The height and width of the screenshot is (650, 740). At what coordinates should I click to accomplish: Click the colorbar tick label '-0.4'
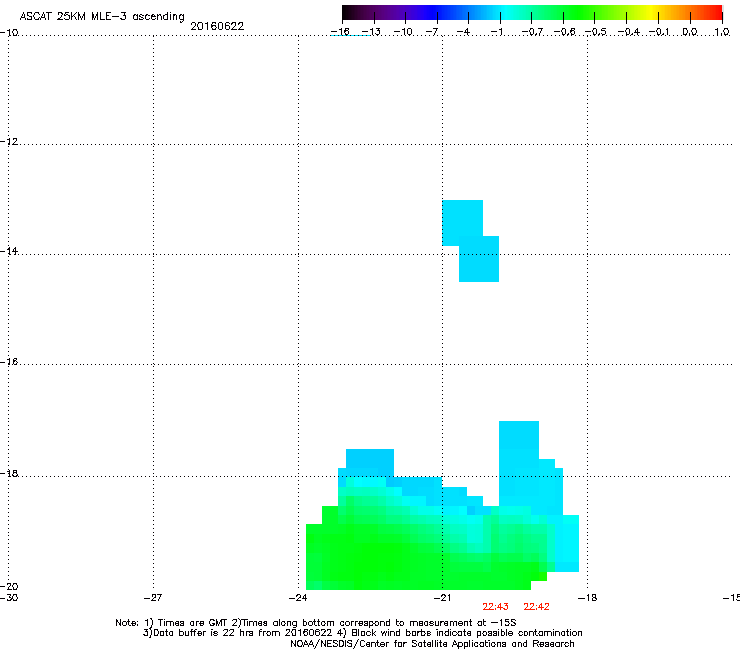(629, 32)
